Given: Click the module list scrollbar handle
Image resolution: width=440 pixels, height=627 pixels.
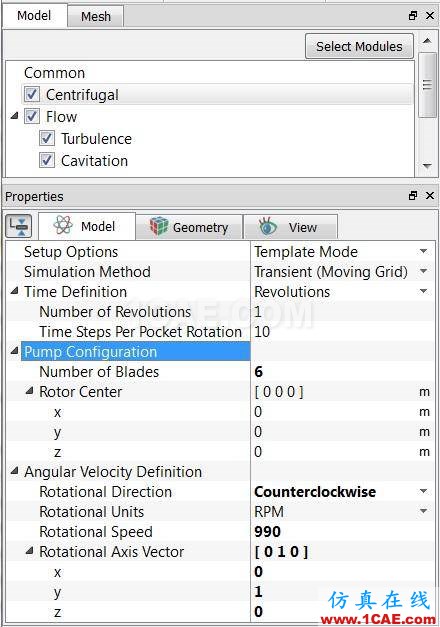Looking at the screenshot, I should (x=427, y=85).
